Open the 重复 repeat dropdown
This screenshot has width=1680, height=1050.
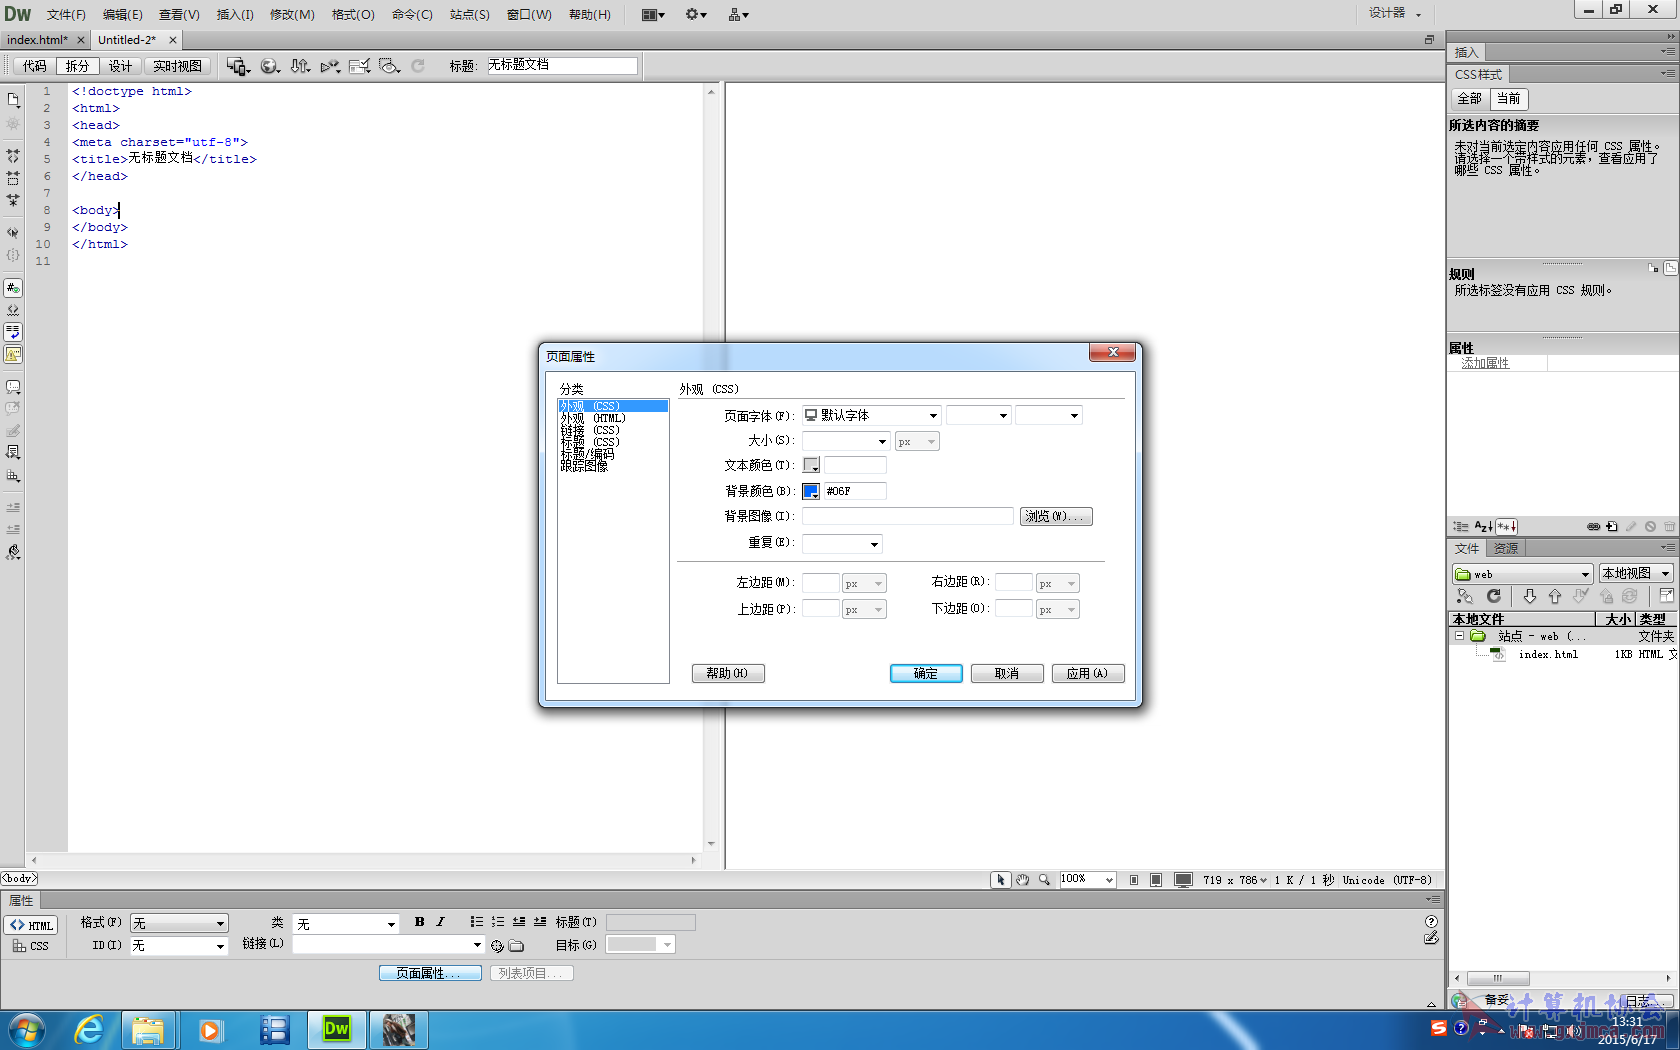pyautogui.click(x=842, y=544)
